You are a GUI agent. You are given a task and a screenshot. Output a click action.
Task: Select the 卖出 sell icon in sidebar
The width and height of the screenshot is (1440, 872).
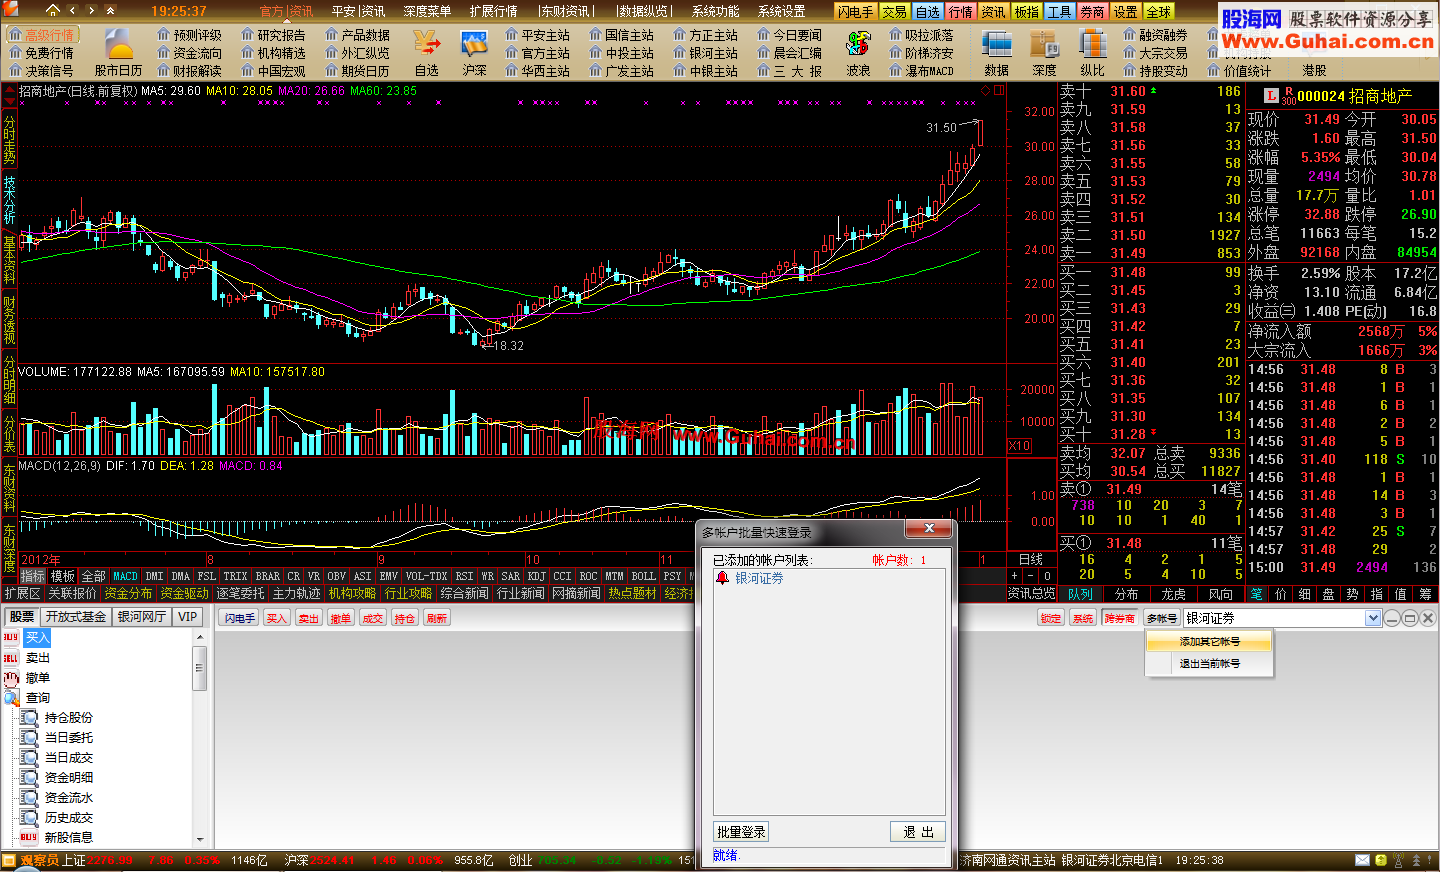(11, 657)
